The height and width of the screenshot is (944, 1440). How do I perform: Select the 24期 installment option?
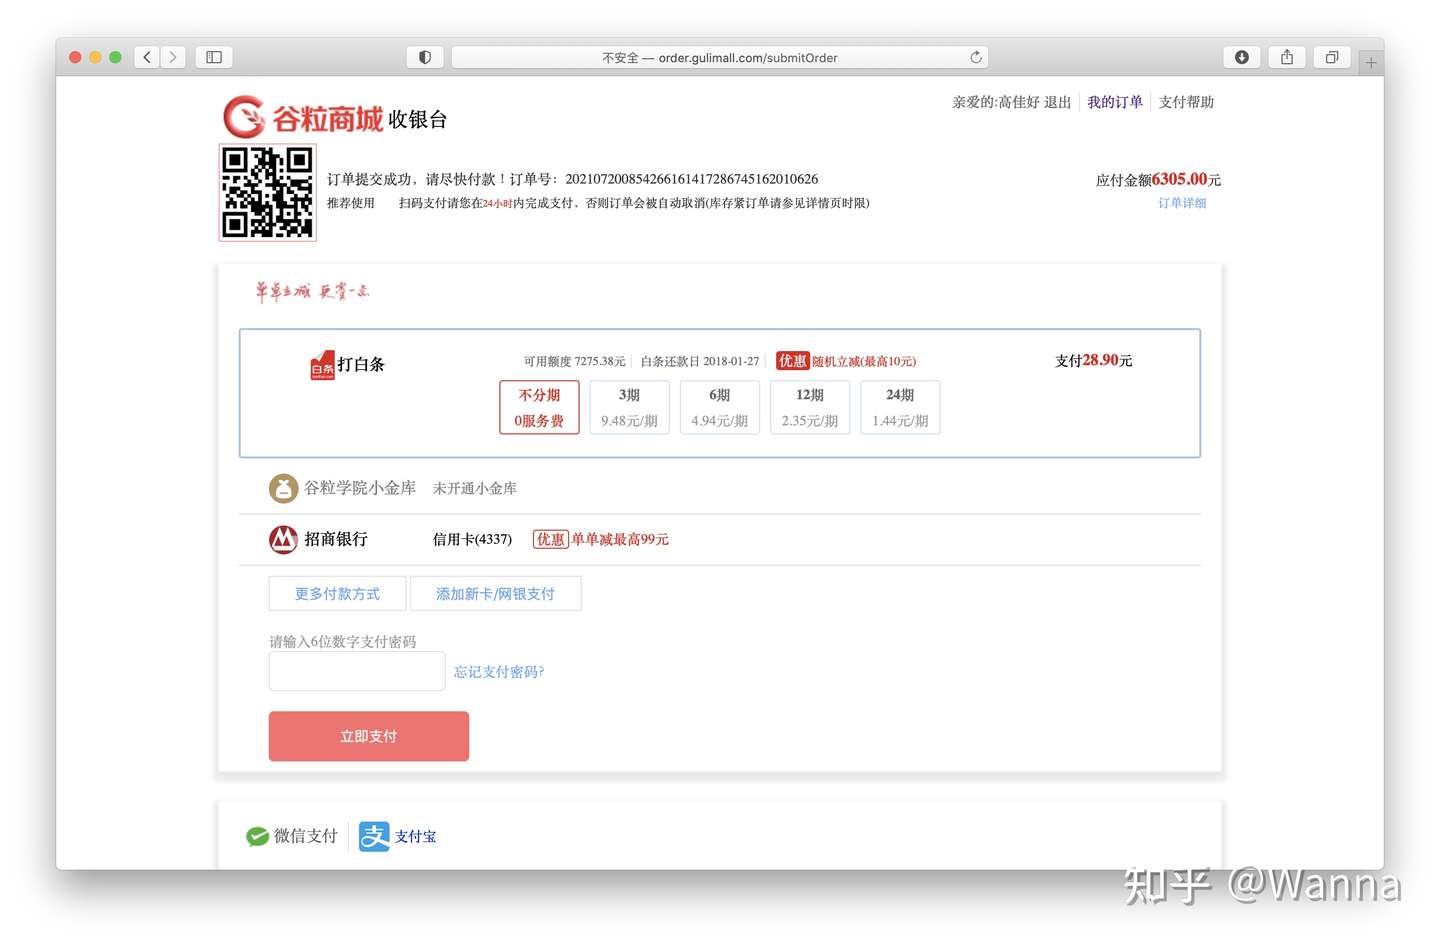coord(900,407)
